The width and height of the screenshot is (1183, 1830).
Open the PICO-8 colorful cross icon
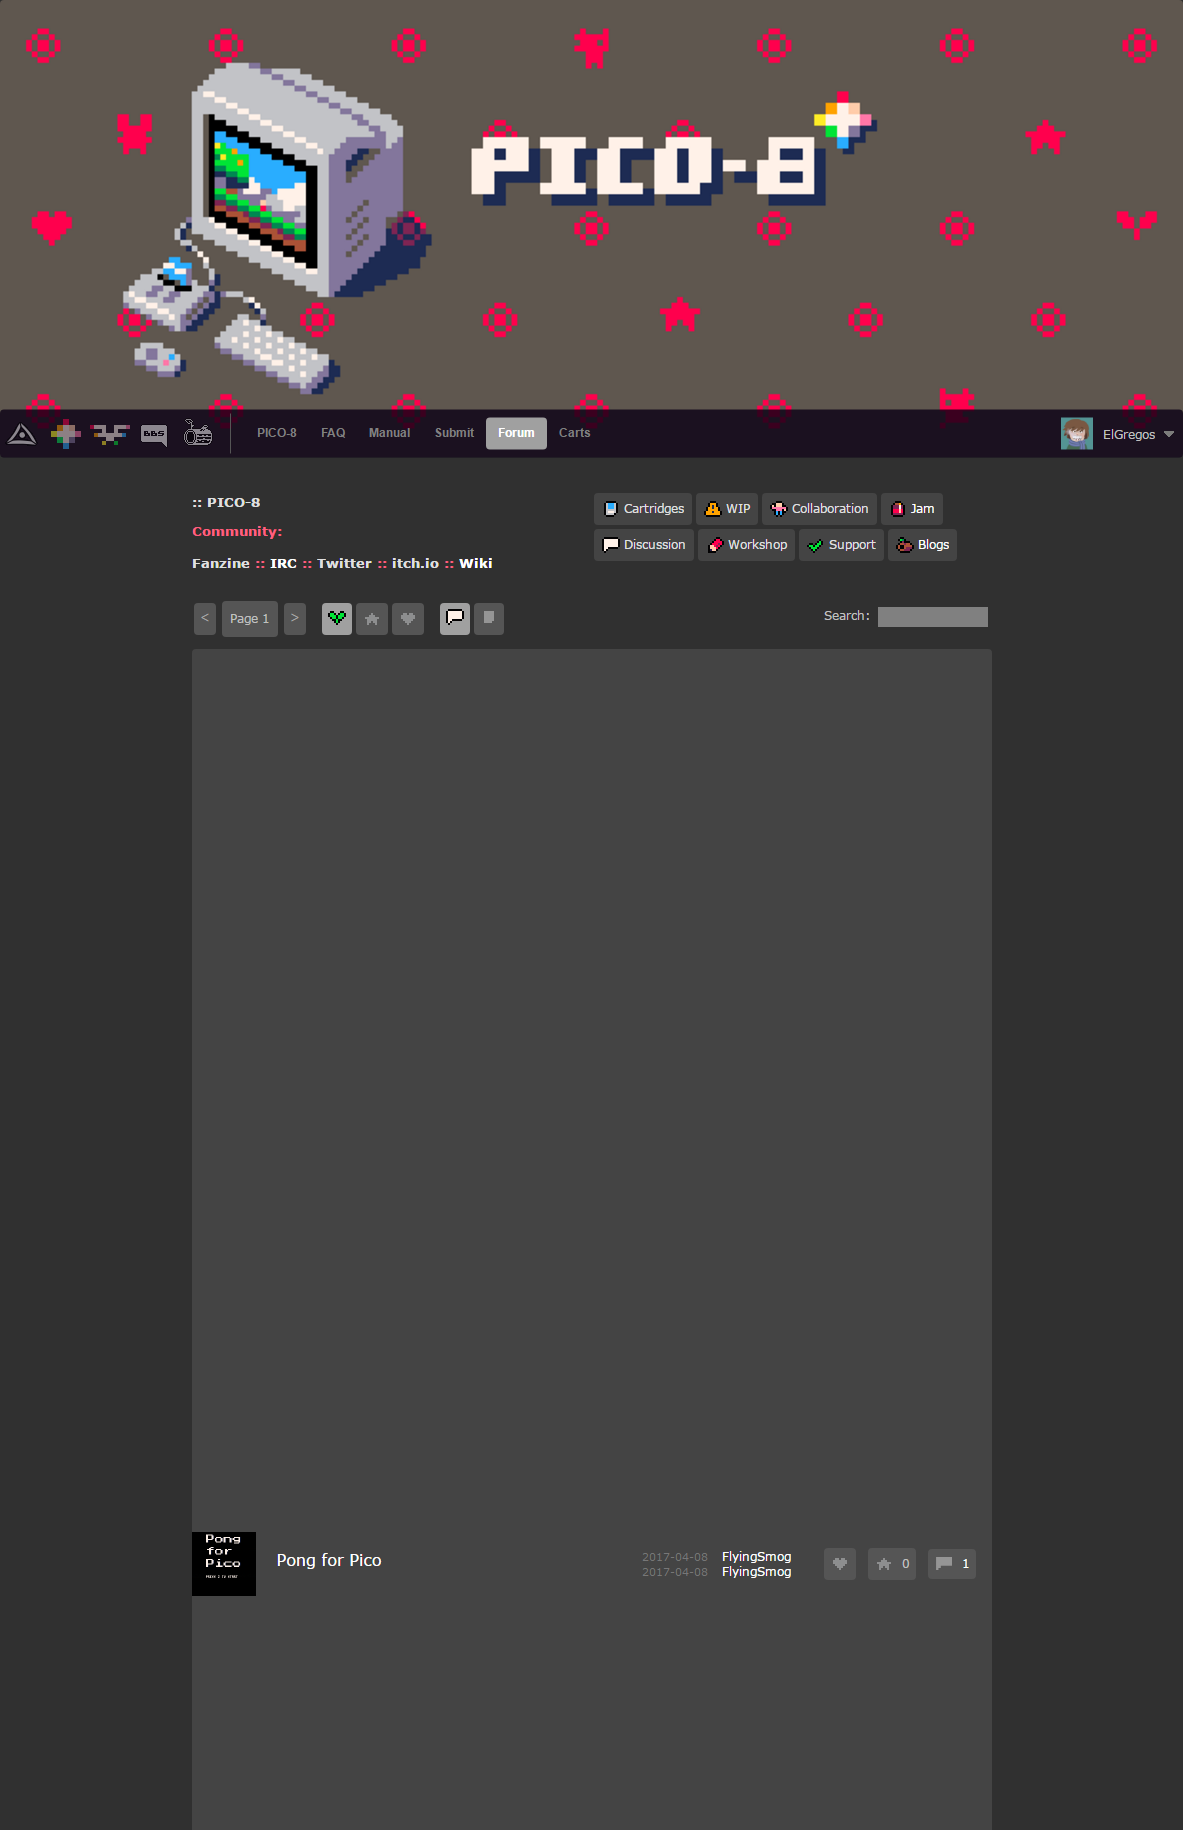point(66,434)
